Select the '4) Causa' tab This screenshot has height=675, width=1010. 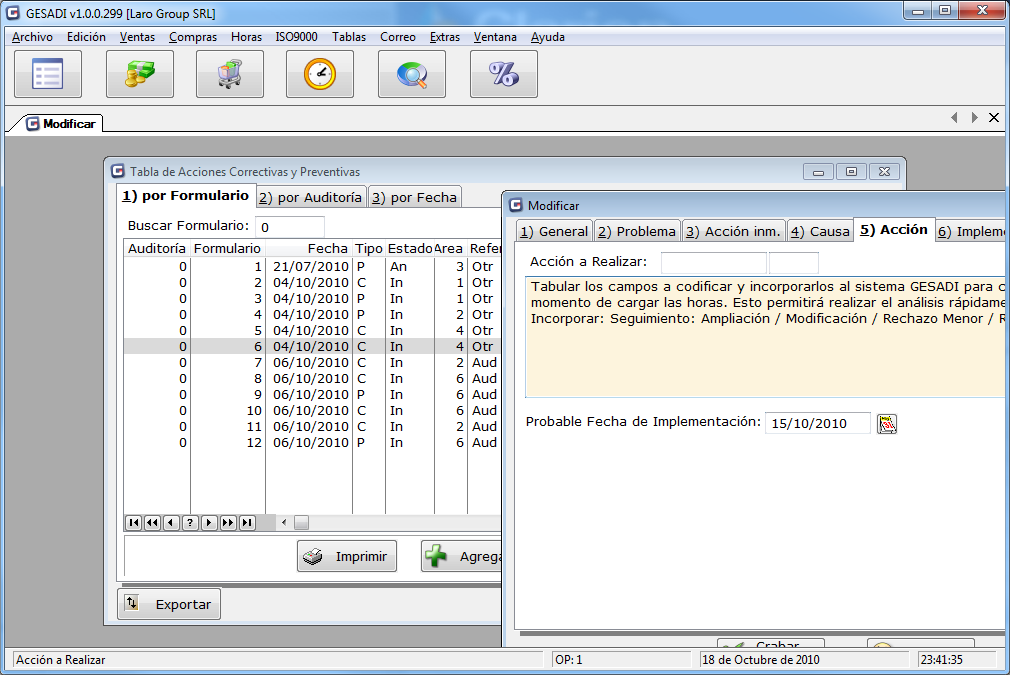click(819, 231)
